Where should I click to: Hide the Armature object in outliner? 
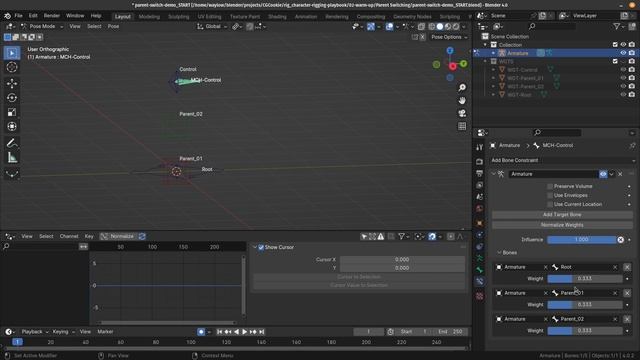pyautogui.click(x=623, y=53)
